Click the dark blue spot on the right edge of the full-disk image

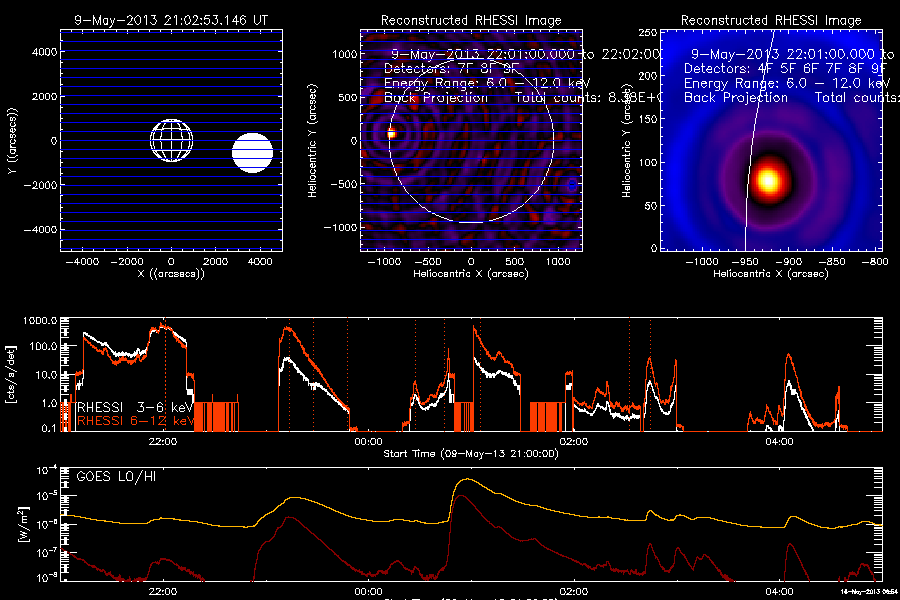[x=572, y=185]
